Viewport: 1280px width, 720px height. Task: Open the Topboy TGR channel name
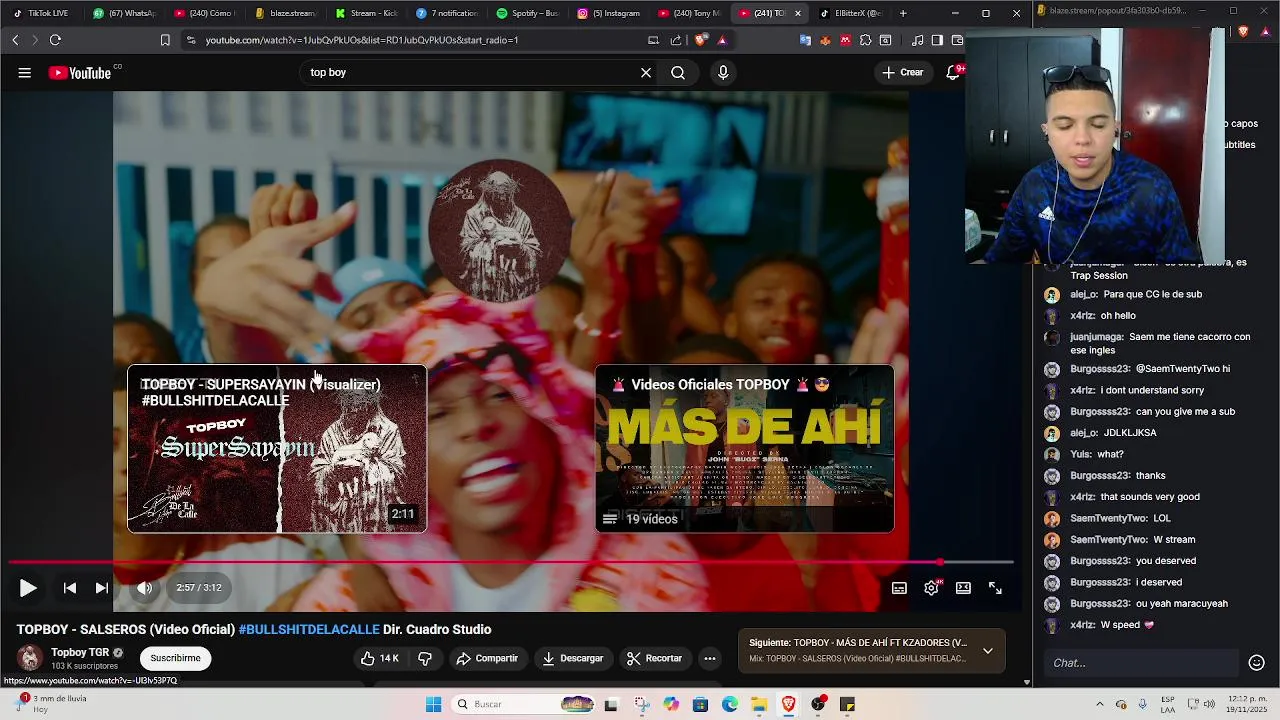click(80, 652)
